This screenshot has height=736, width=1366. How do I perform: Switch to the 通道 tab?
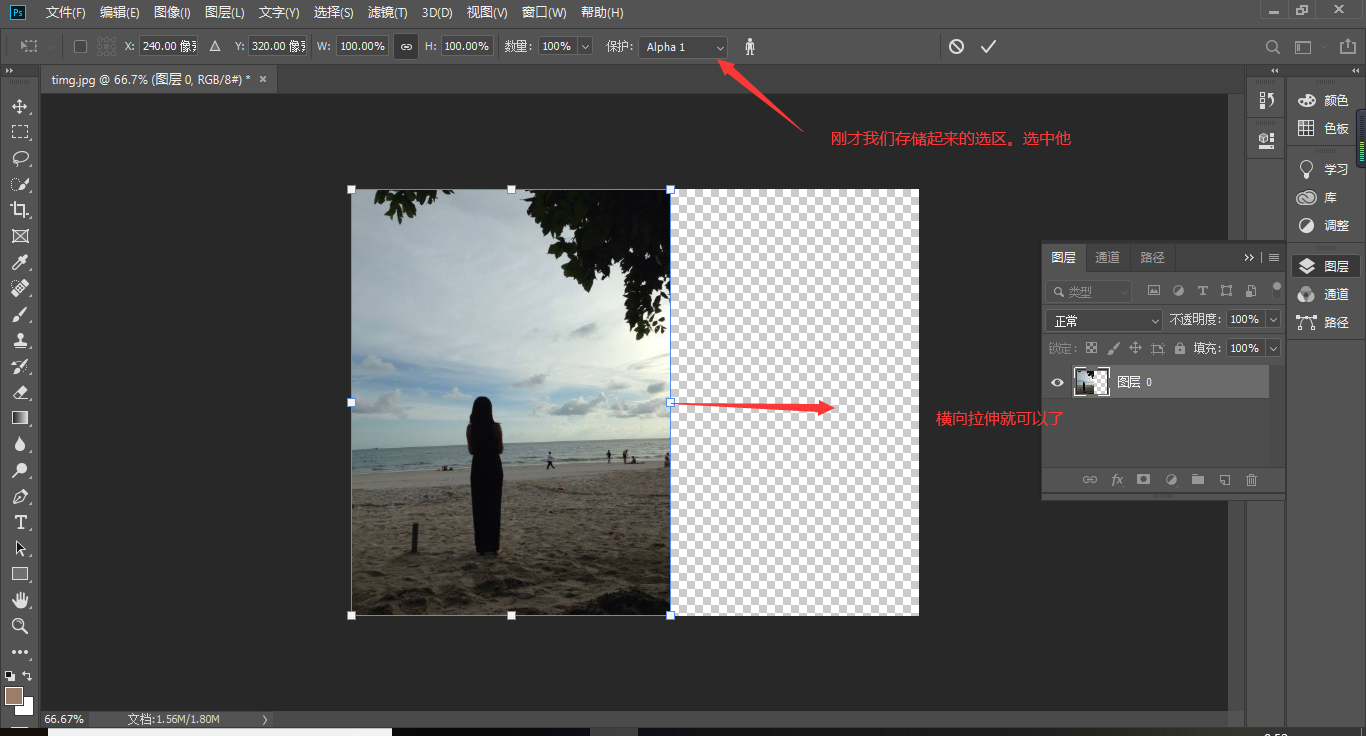point(1107,258)
